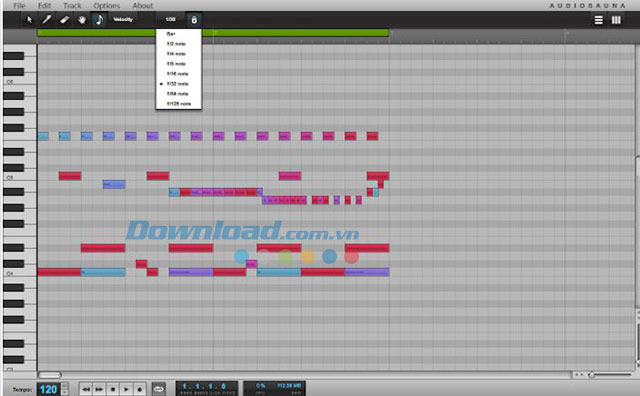Viewport: 640px width, 396px height.
Task: Open the Options menu
Action: coord(107,6)
